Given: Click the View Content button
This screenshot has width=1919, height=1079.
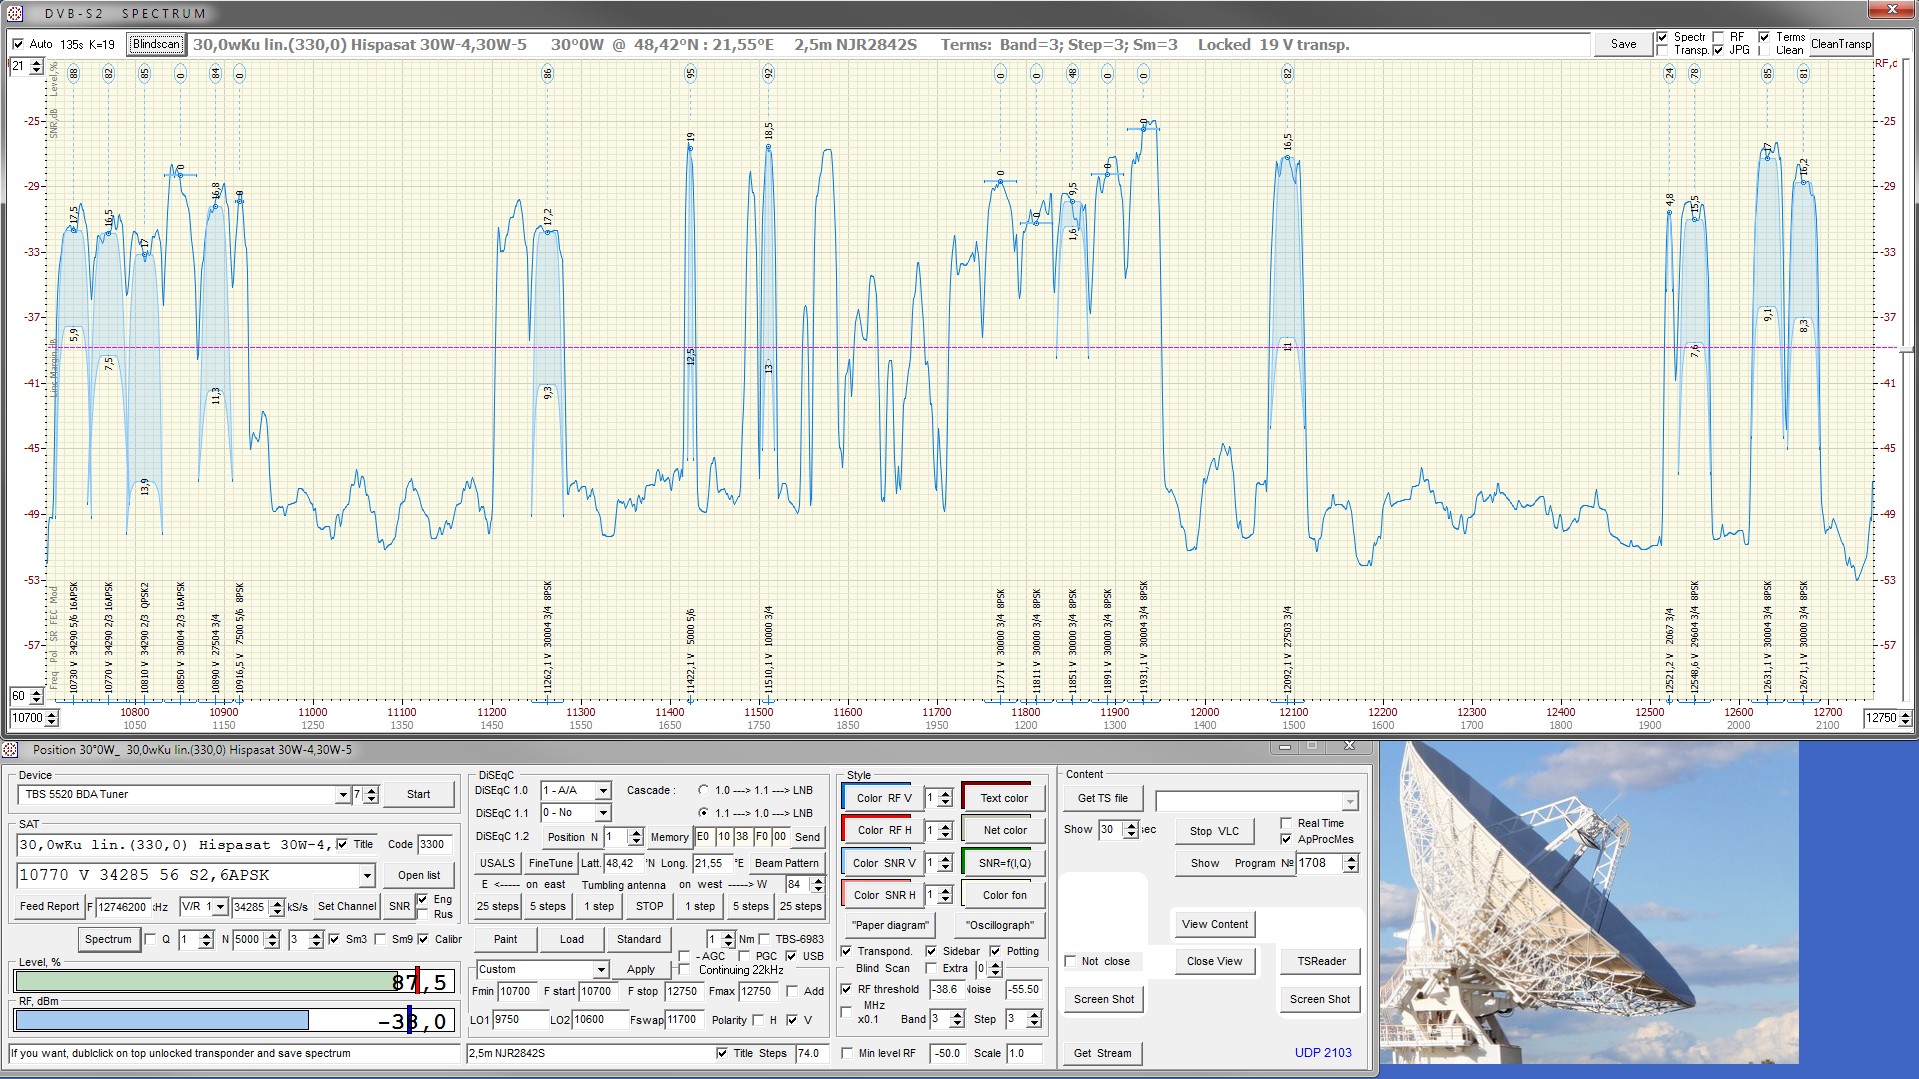Looking at the screenshot, I should click(1214, 924).
